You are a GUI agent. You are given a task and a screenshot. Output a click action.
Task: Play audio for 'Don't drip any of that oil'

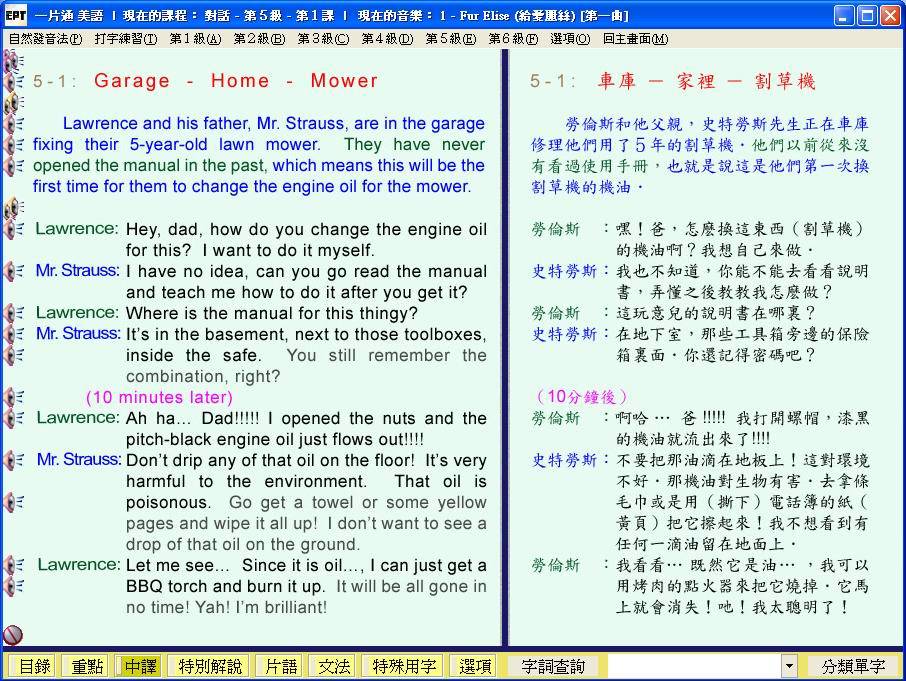pyautogui.click(x=13, y=460)
